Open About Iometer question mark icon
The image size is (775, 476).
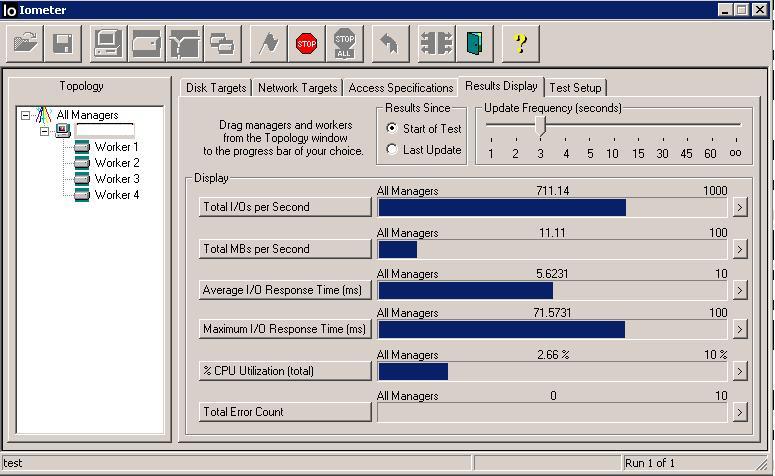pyautogui.click(x=520, y=44)
